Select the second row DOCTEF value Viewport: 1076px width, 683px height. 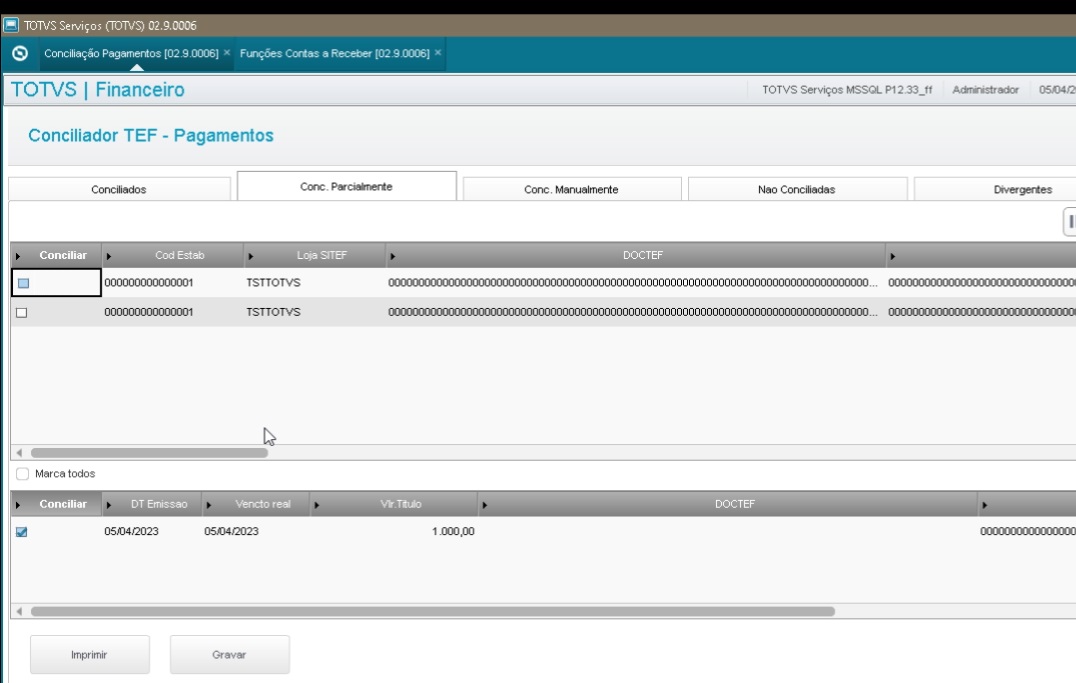[635, 312]
